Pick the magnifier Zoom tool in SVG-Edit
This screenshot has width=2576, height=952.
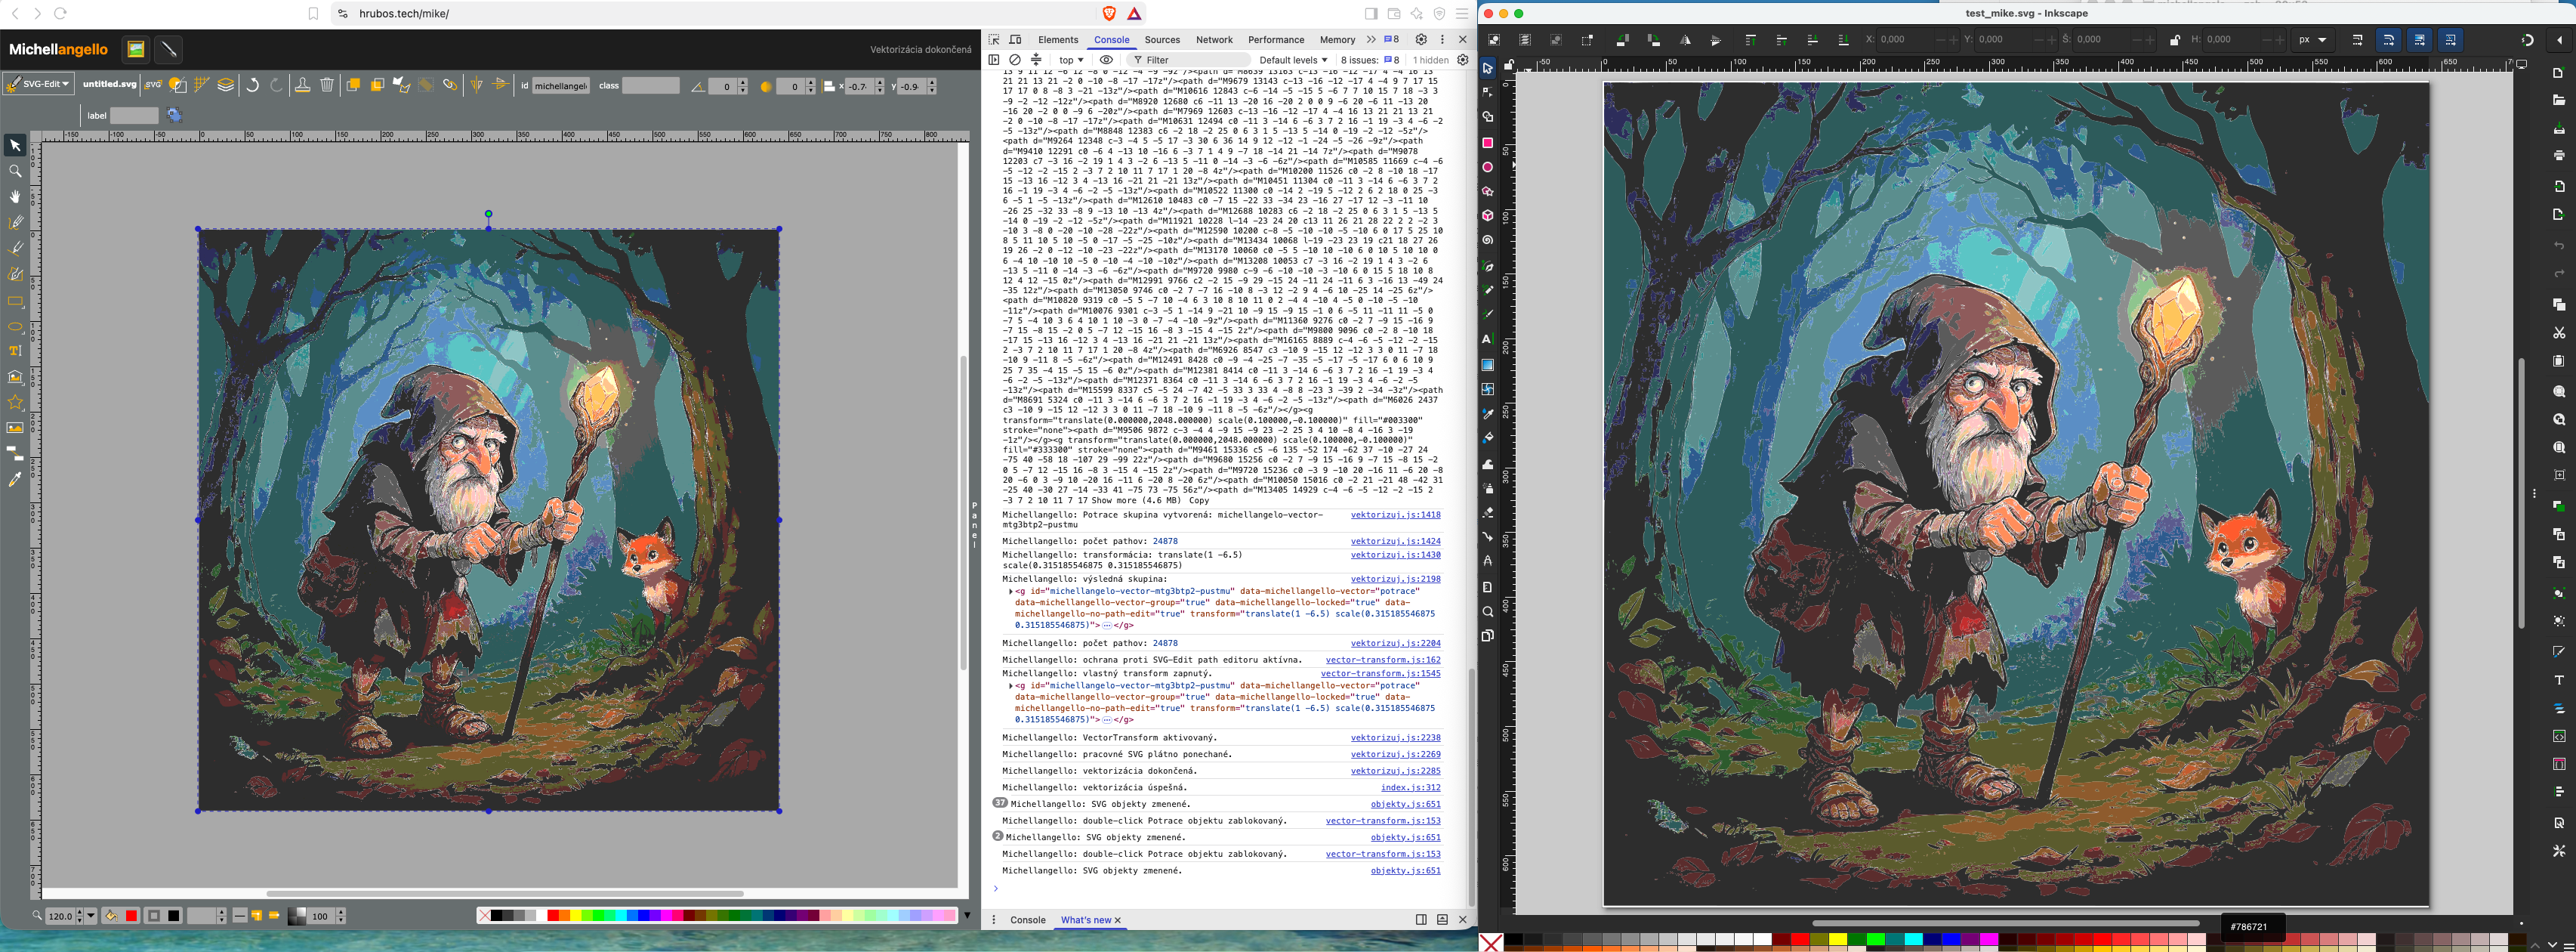(15, 171)
